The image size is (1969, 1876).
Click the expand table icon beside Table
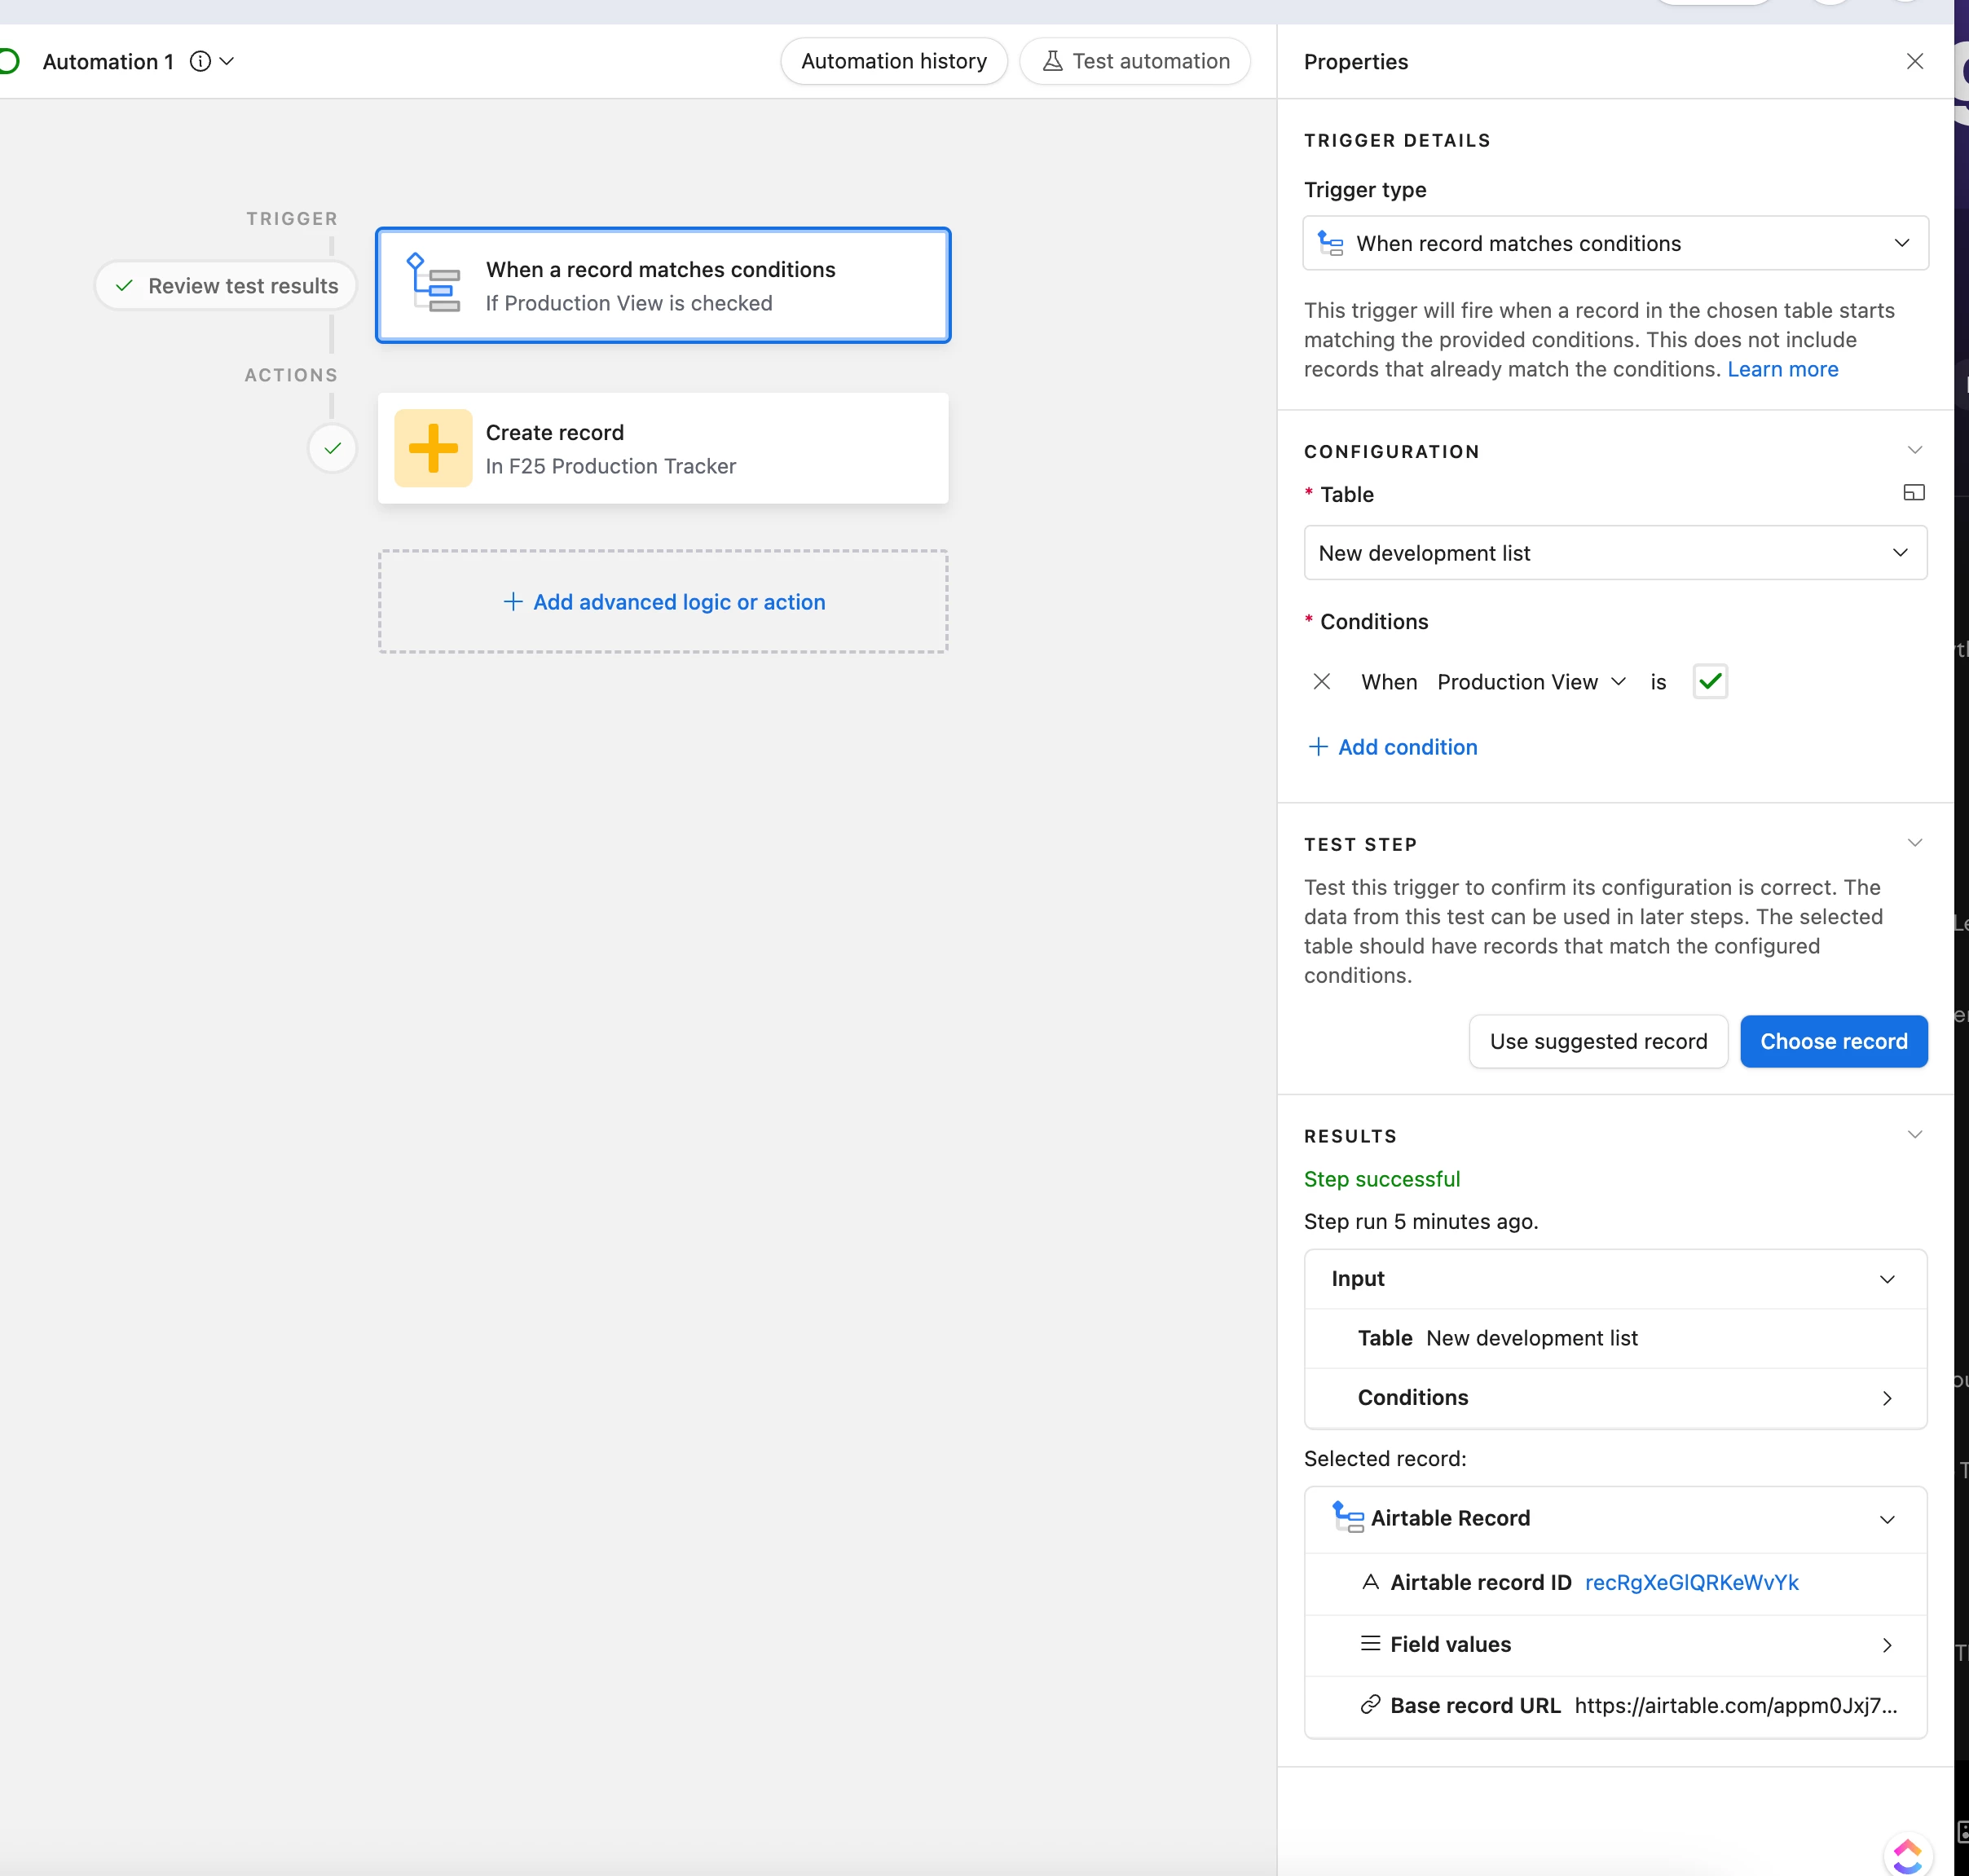(x=1913, y=493)
